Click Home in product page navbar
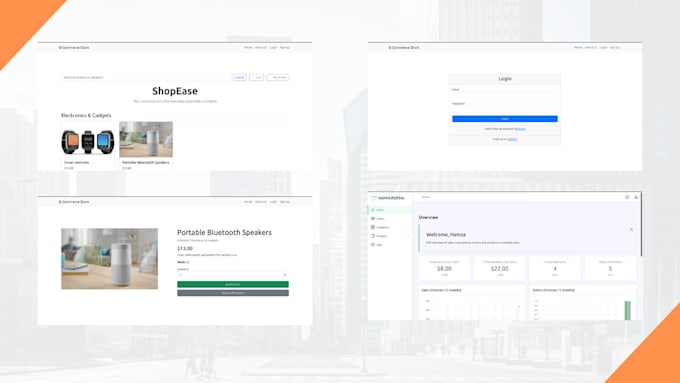This screenshot has width=680, height=383. click(x=248, y=202)
